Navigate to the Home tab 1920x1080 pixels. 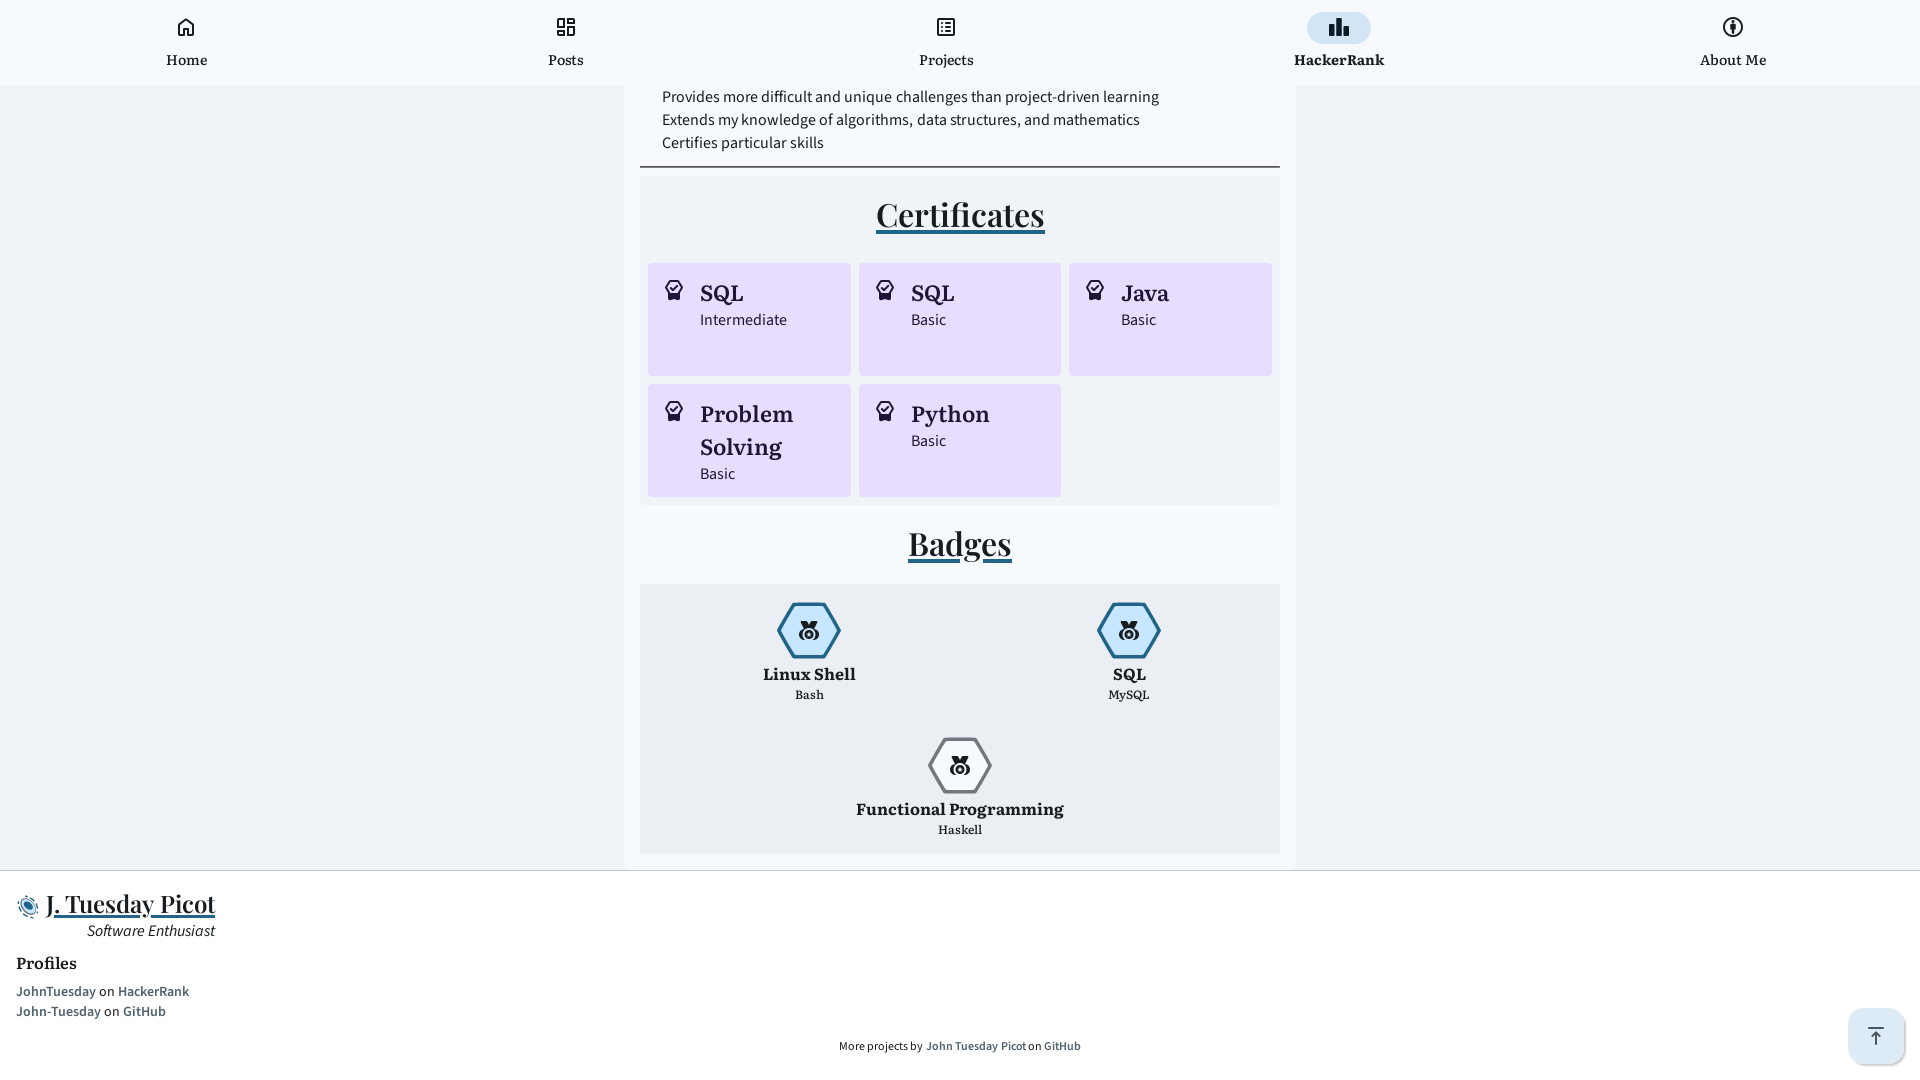[186, 42]
